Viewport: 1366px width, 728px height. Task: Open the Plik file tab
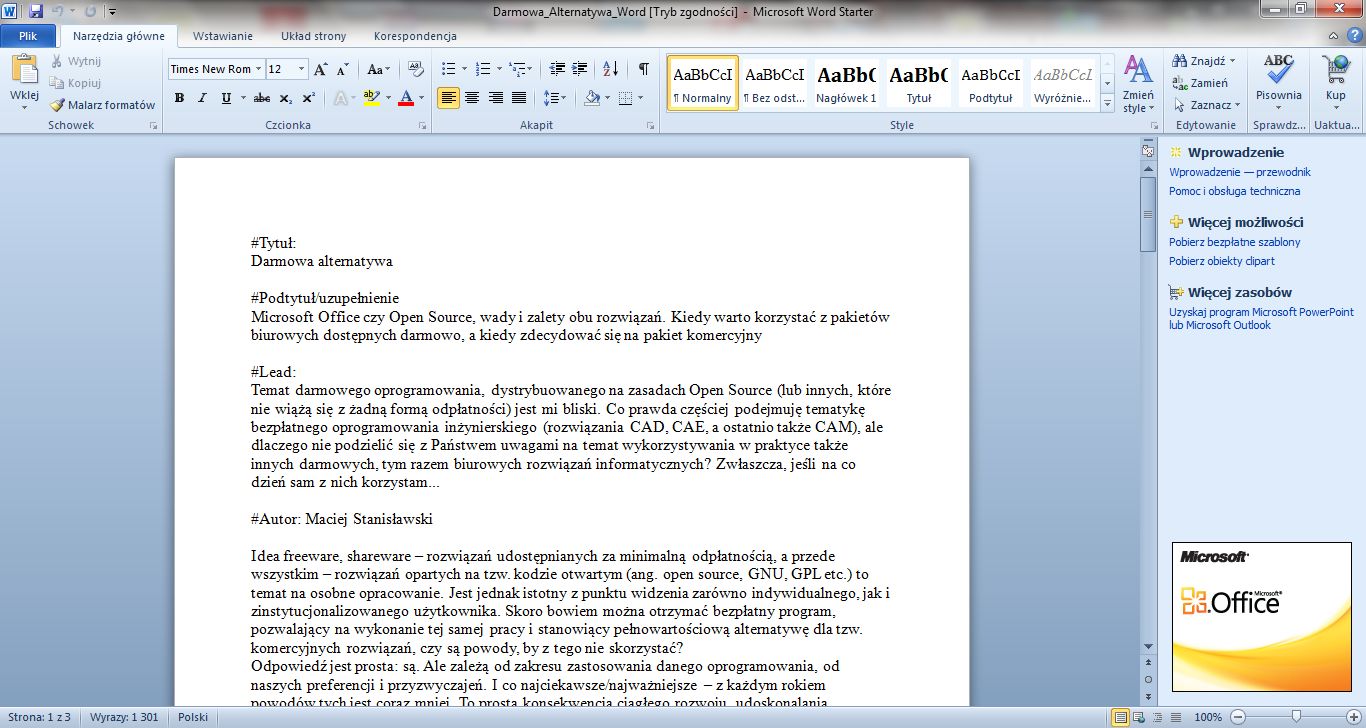click(x=28, y=36)
